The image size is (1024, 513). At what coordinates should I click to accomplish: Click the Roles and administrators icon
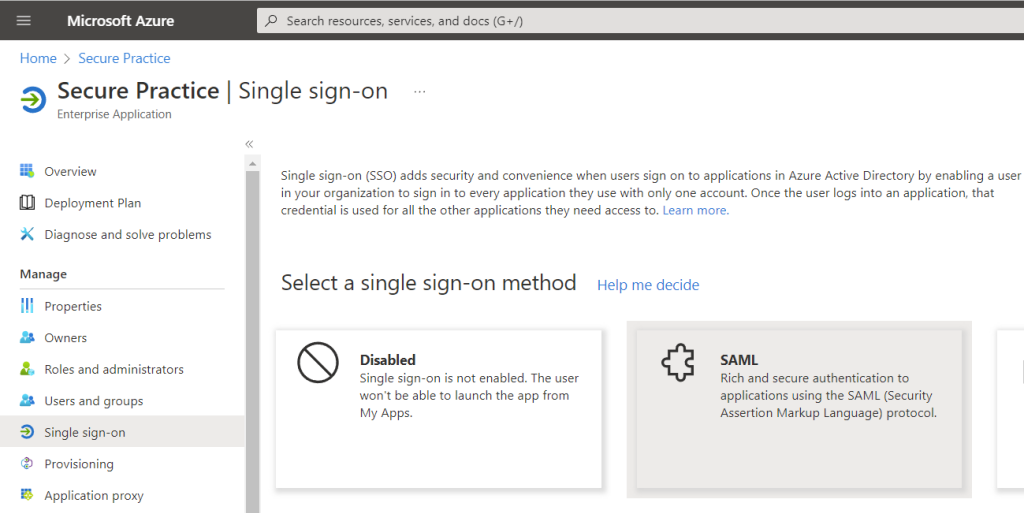(x=27, y=369)
